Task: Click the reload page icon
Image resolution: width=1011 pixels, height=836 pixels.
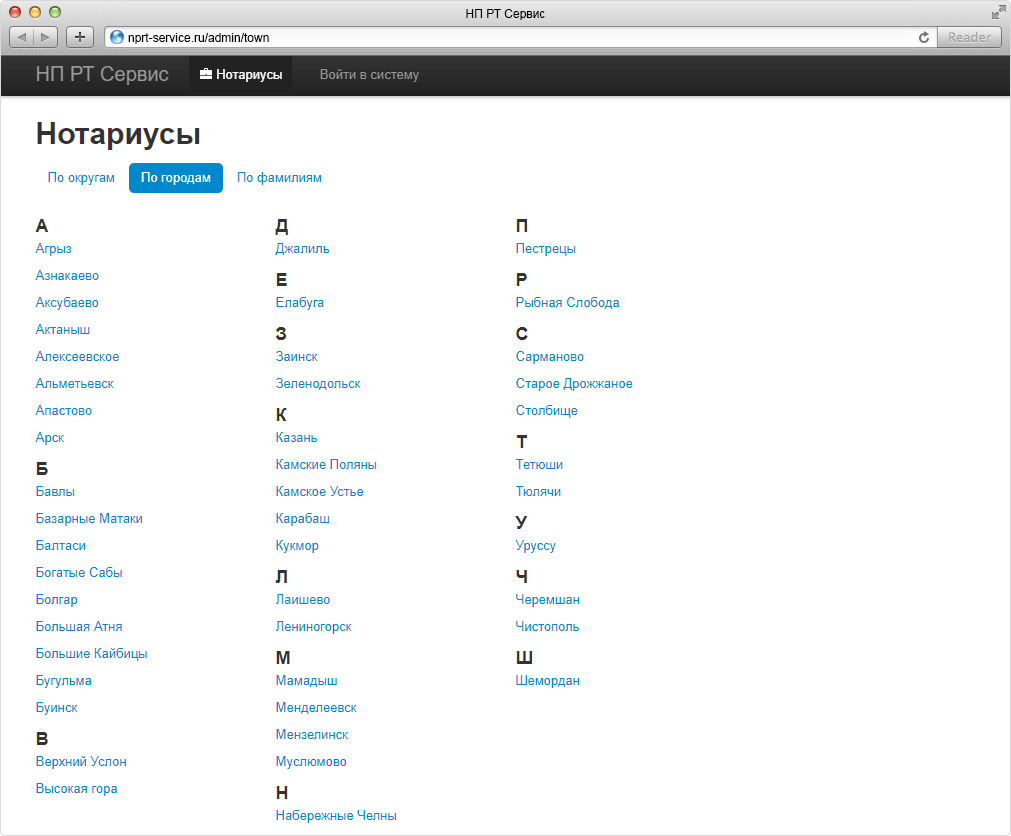Action: pyautogui.click(x=923, y=37)
